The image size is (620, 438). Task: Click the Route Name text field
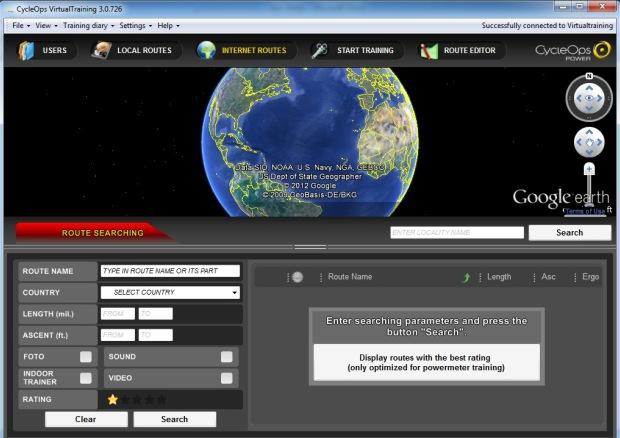point(170,271)
